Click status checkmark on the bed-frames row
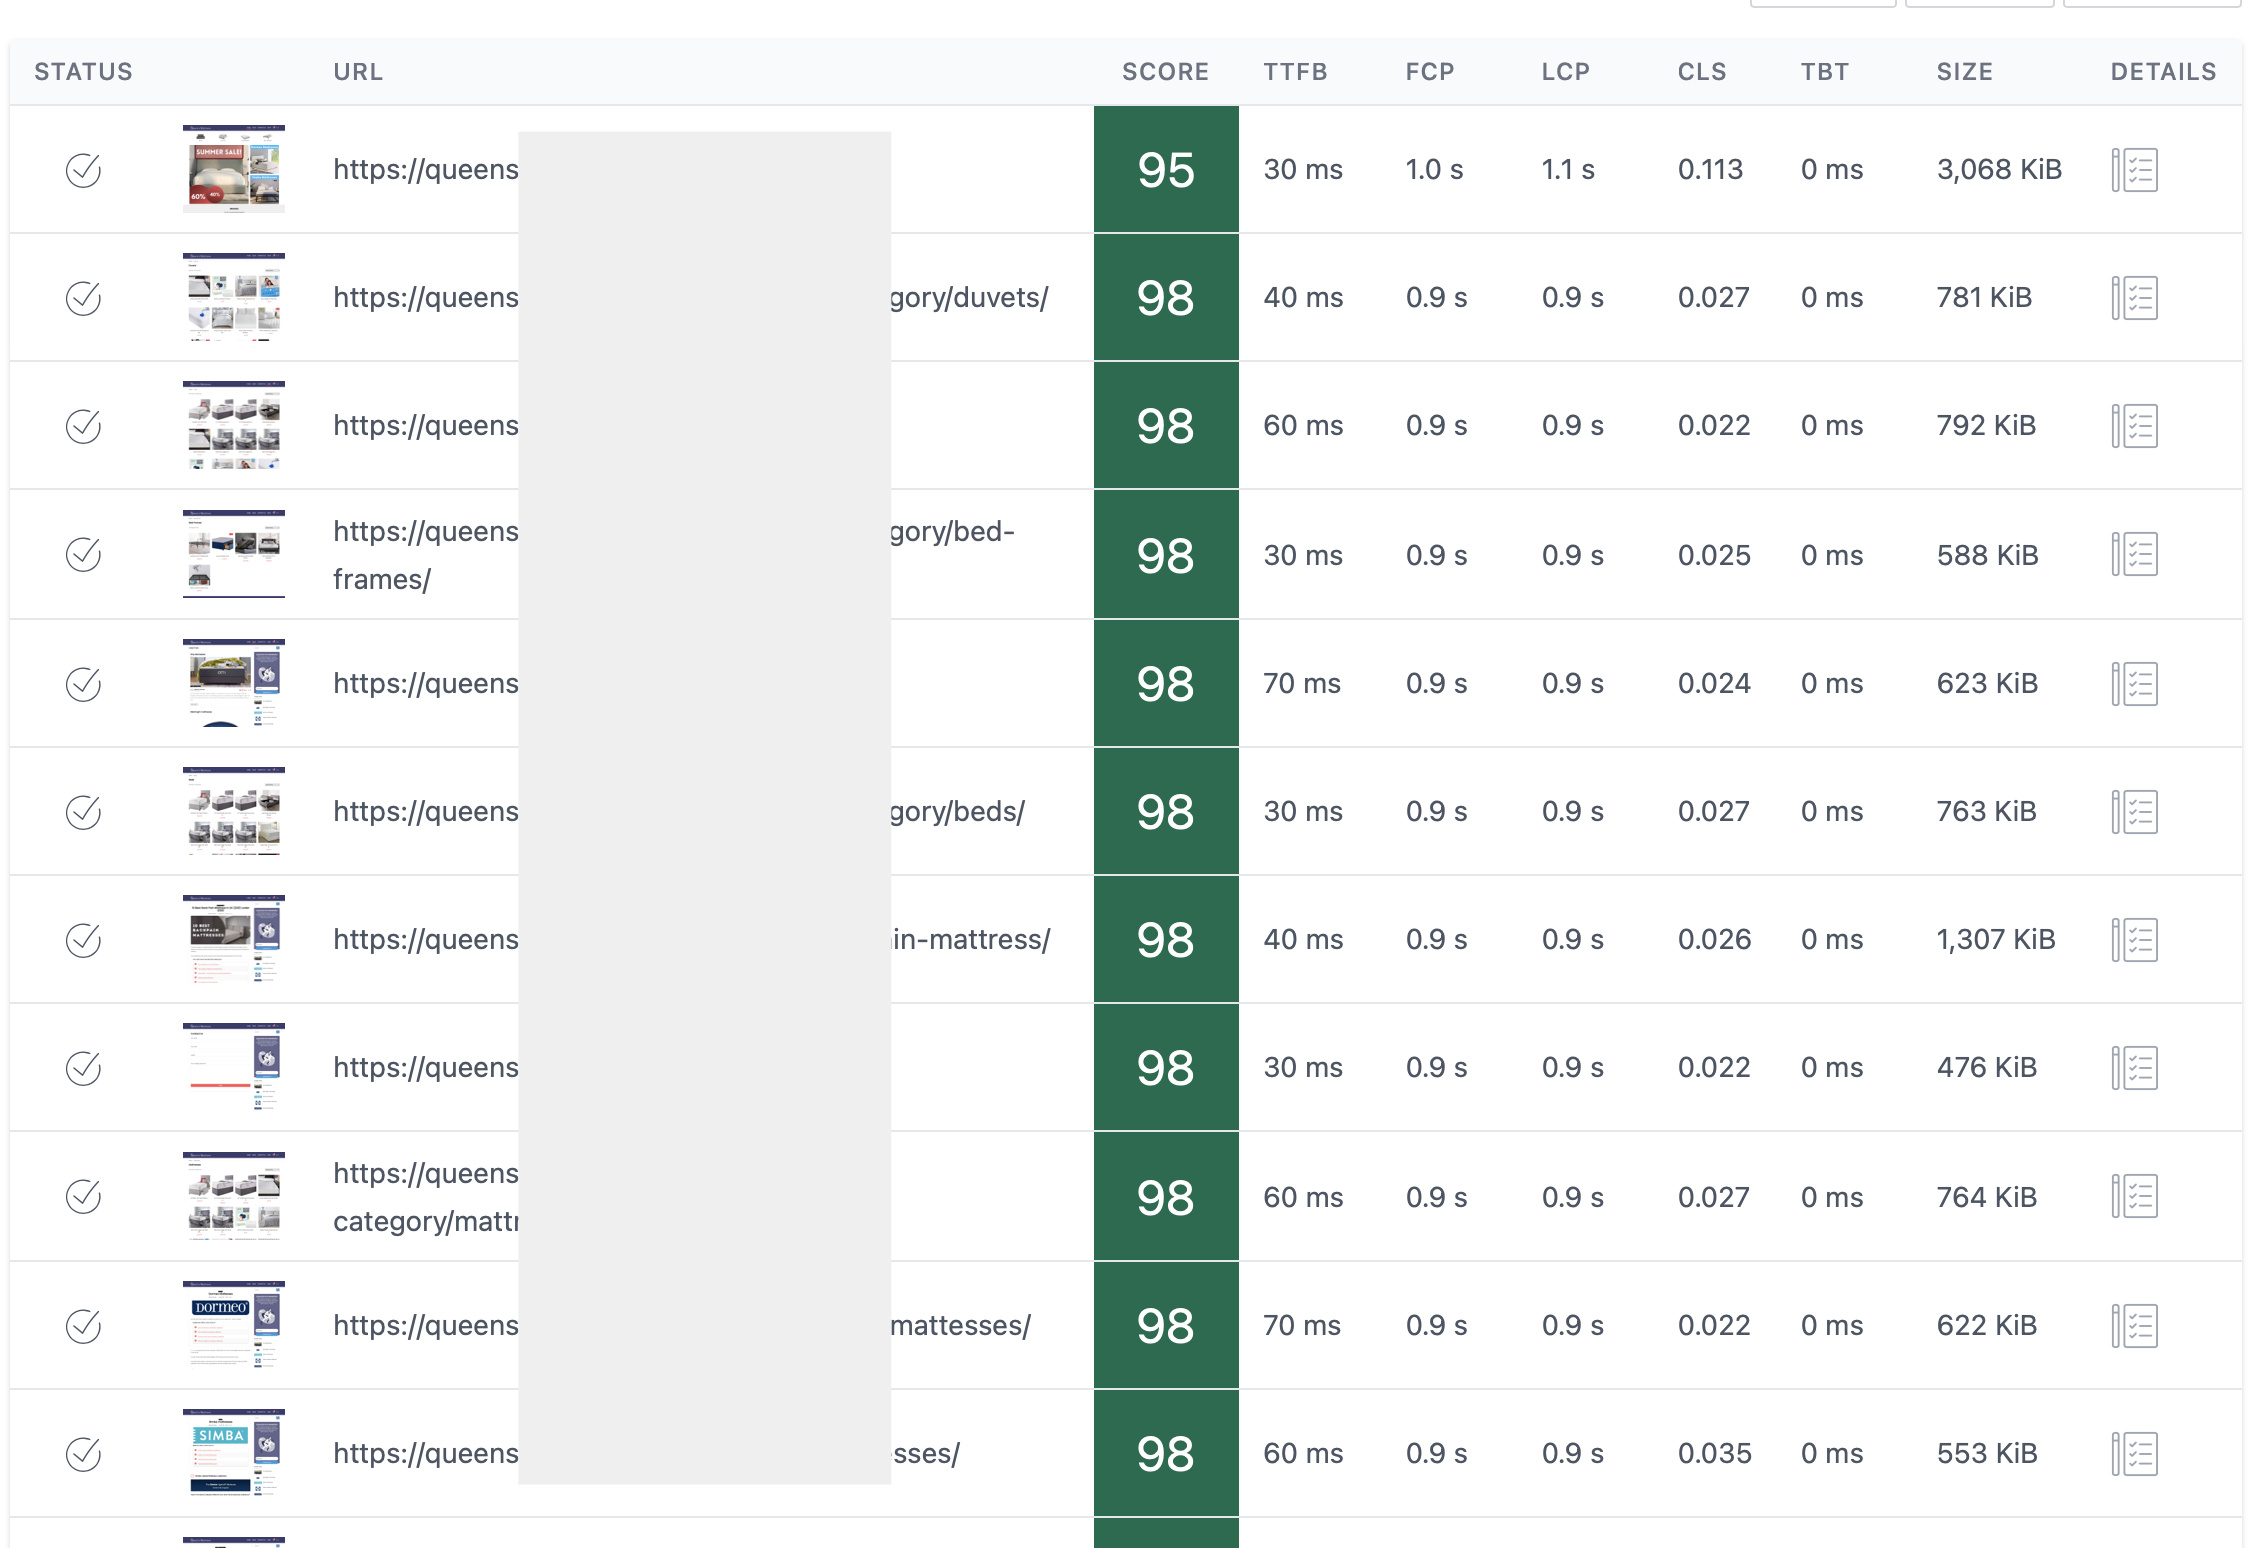Image resolution: width=2256 pixels, height=1548 pixels. tap(84, 554)
